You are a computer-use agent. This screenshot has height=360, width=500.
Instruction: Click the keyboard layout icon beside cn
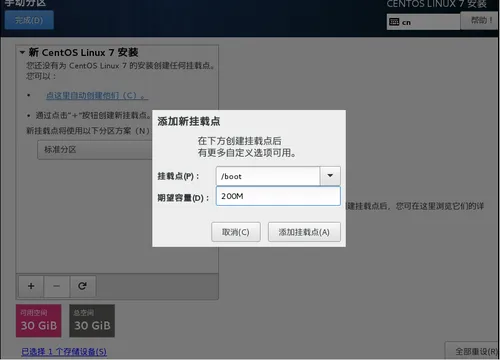pyautogui.click(x=394, y=22)
